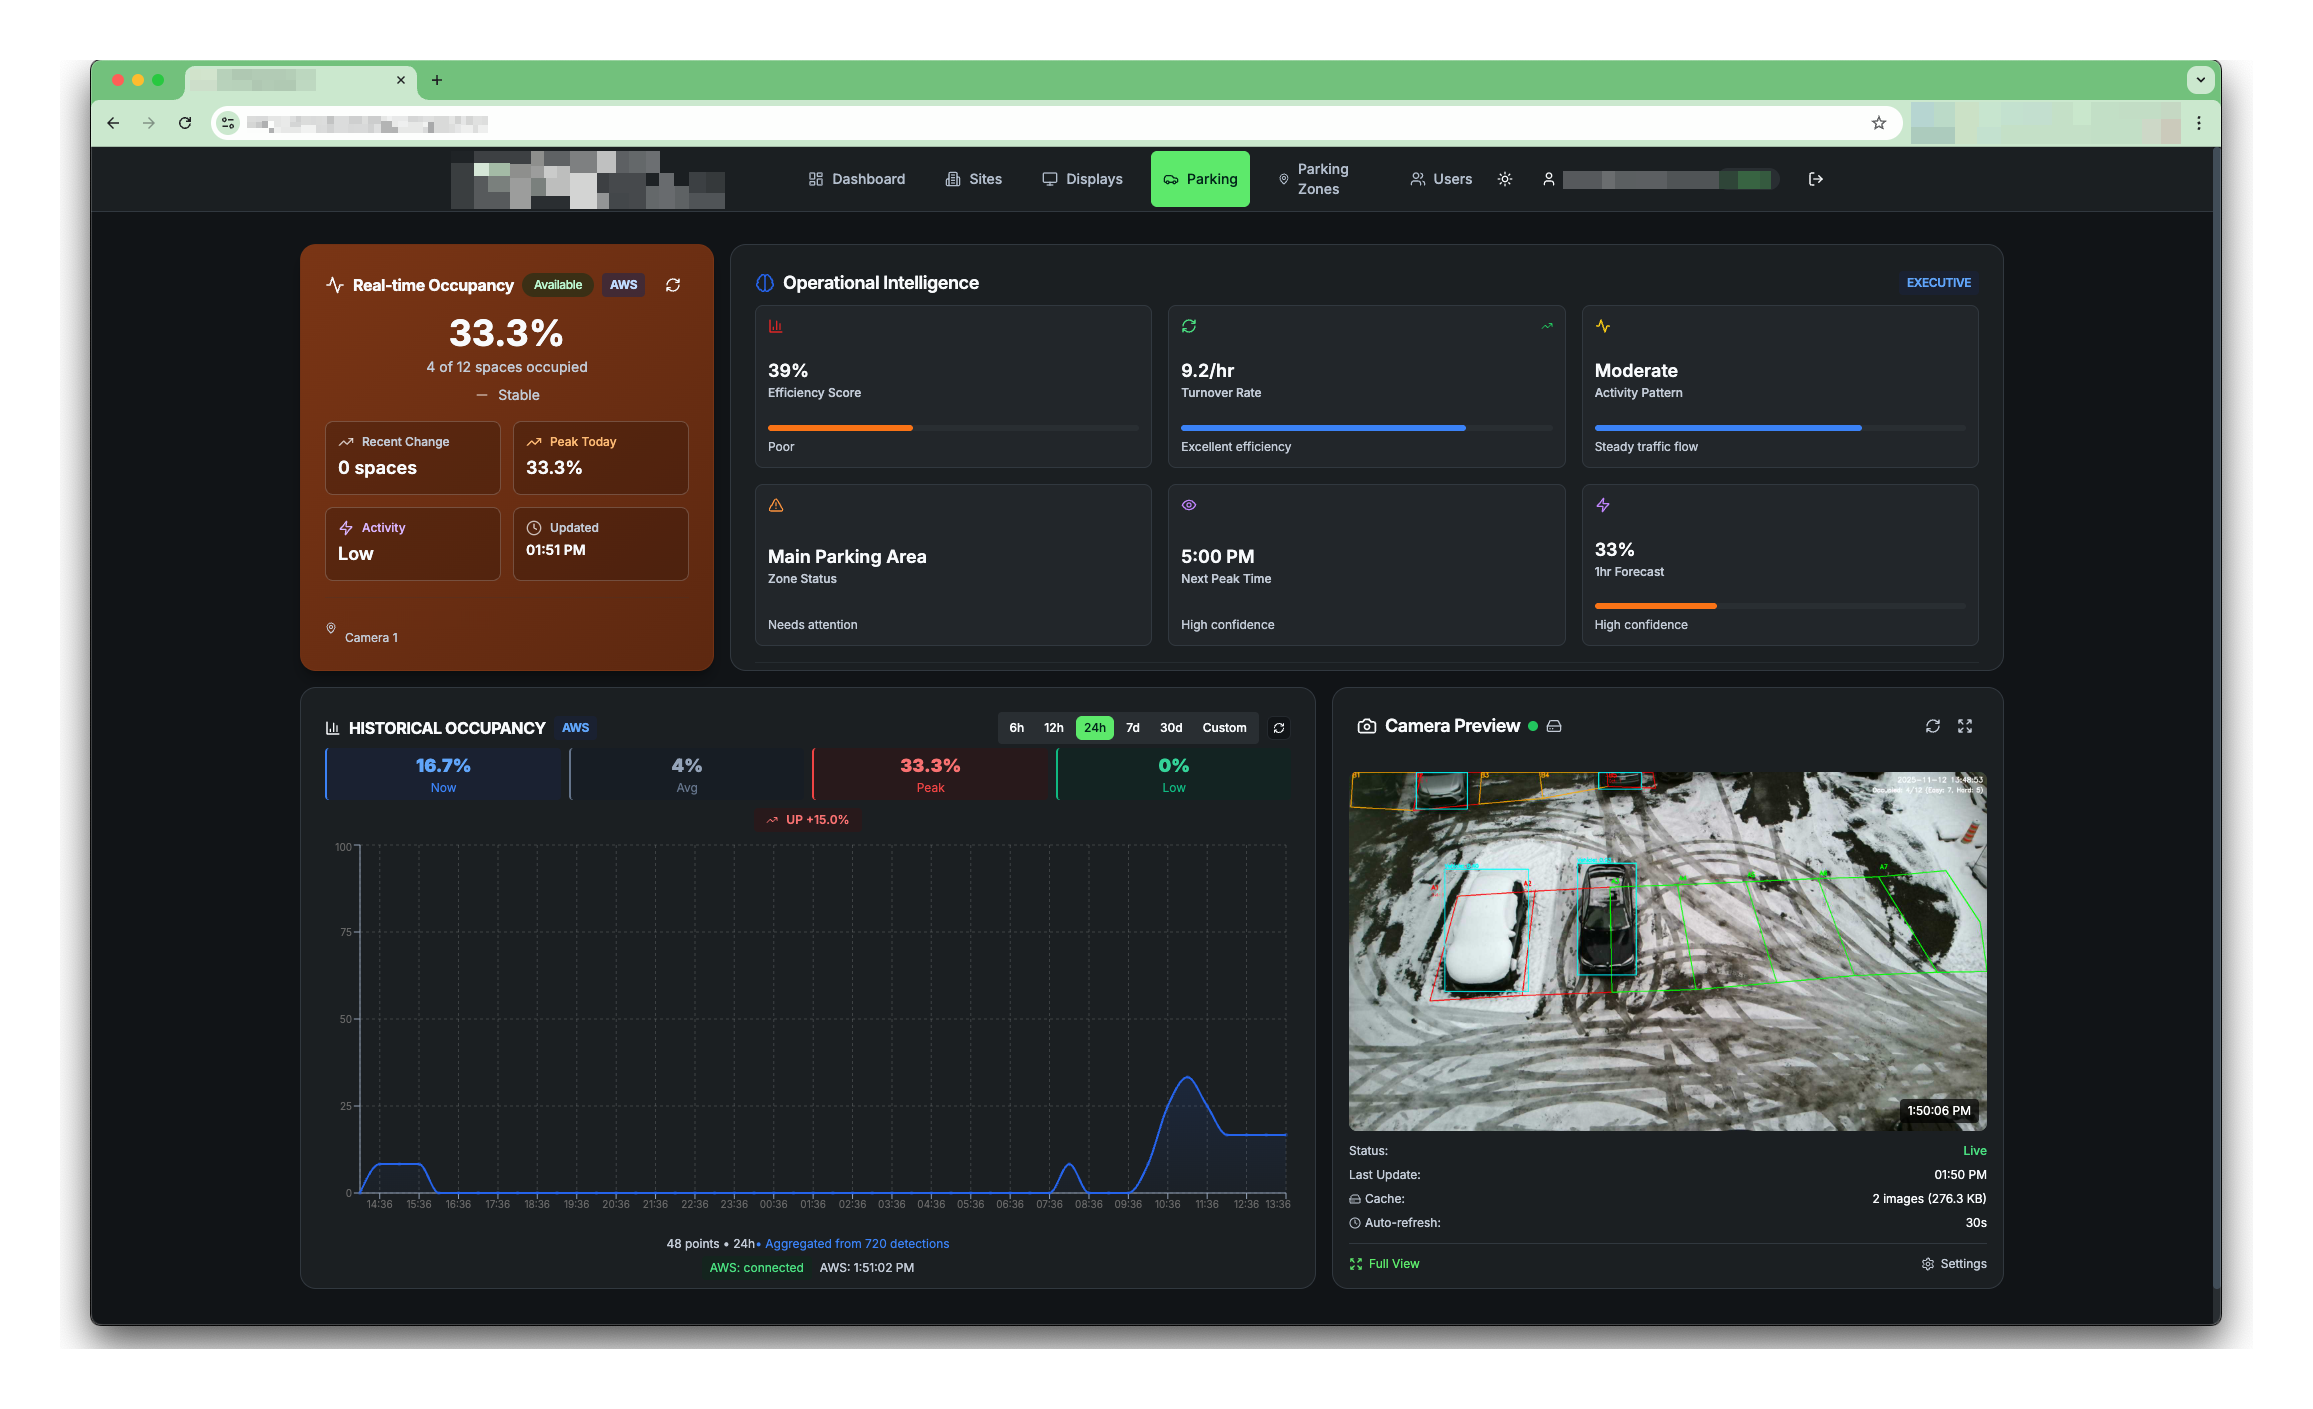Select the 7d time range
2313x1409 pixels.
pos(1132,728)
